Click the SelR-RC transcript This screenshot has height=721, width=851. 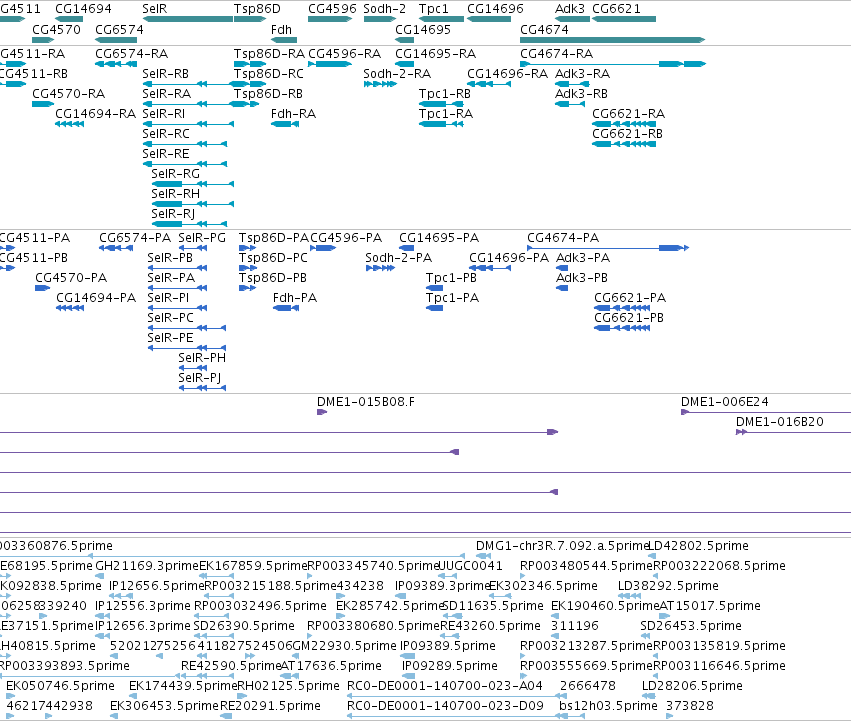coord(185,144)
